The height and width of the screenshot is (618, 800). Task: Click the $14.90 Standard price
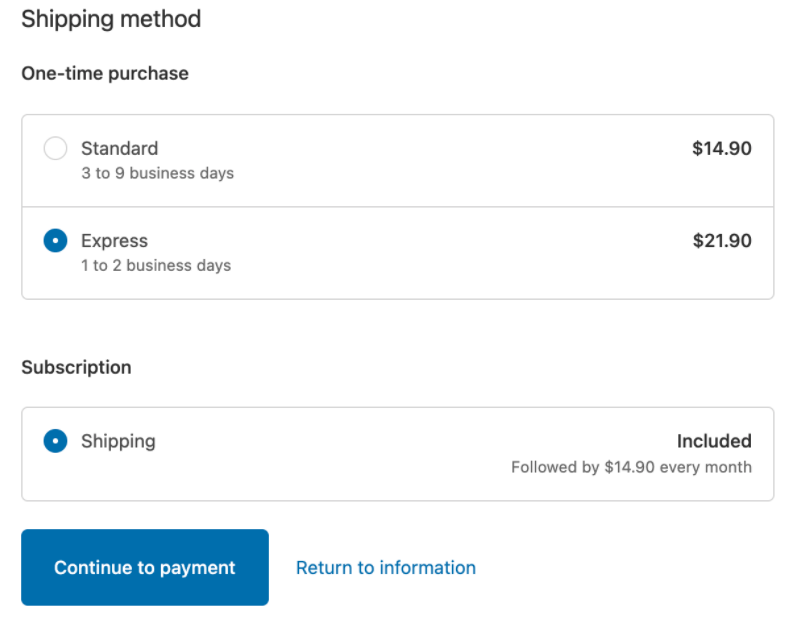tap(721, 149)
